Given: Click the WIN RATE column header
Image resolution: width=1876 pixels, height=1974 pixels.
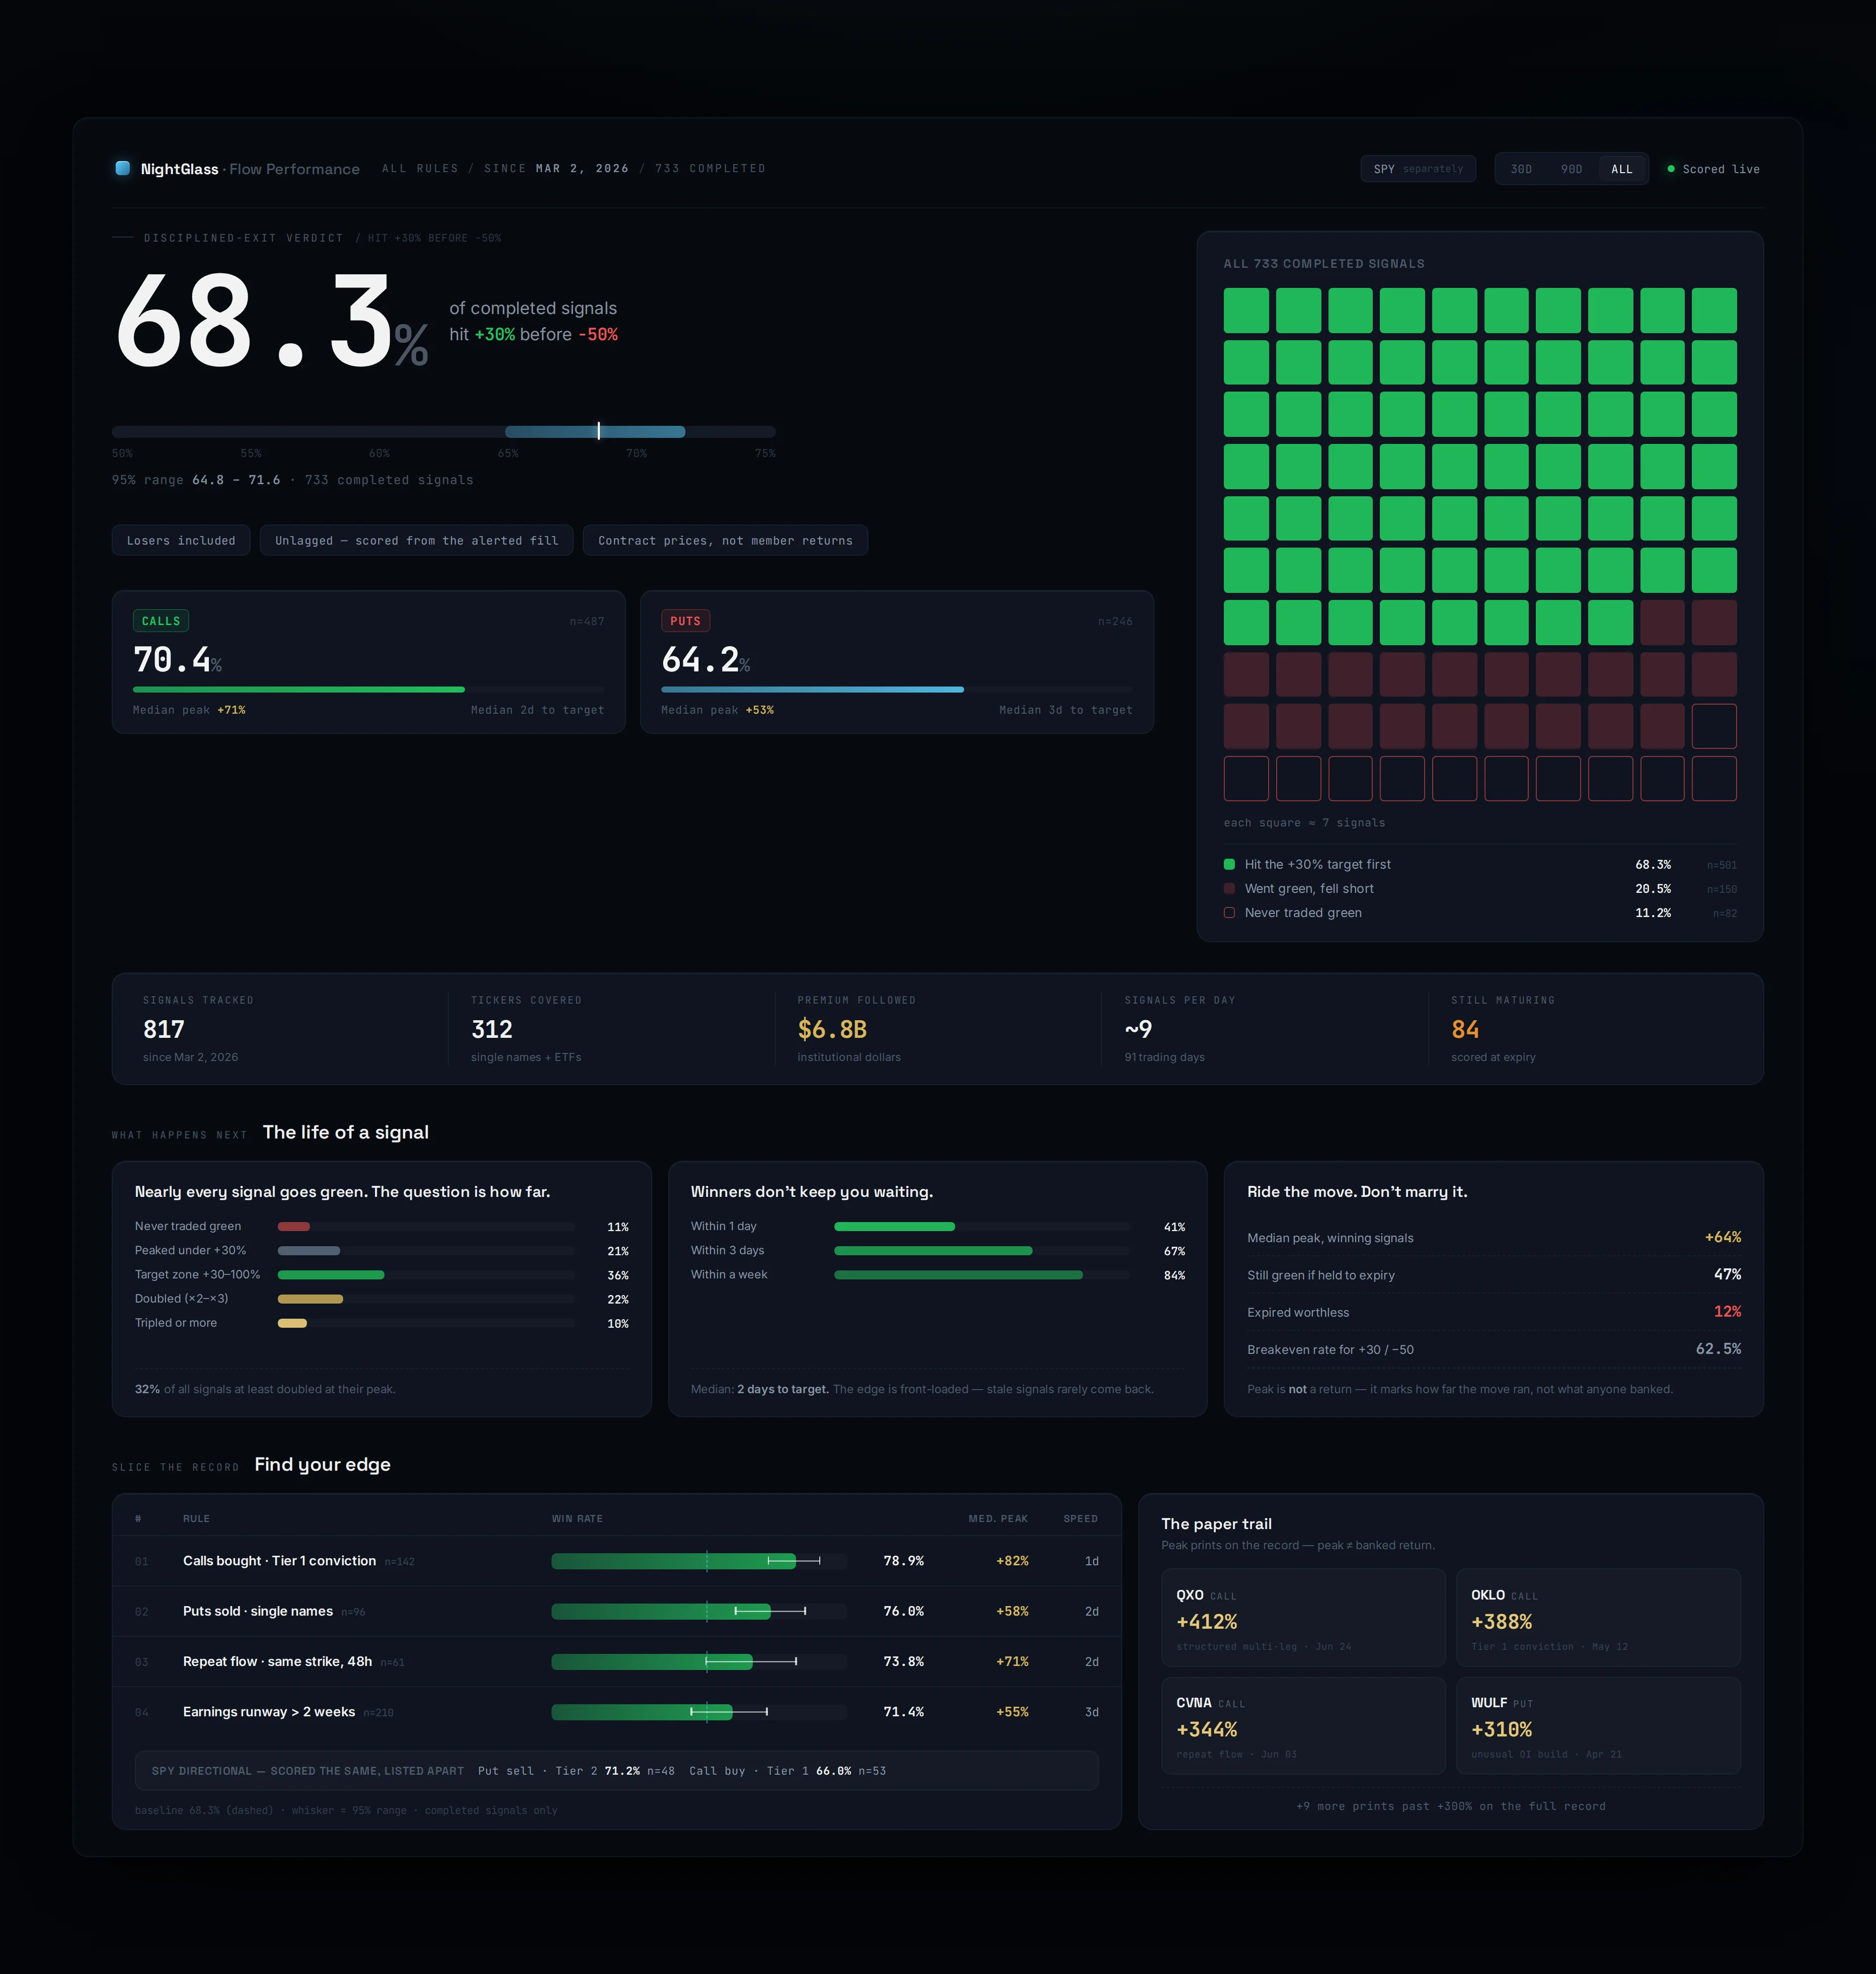Looking at the screenshot, I should pyautogui.click(x=577, y=1518).
